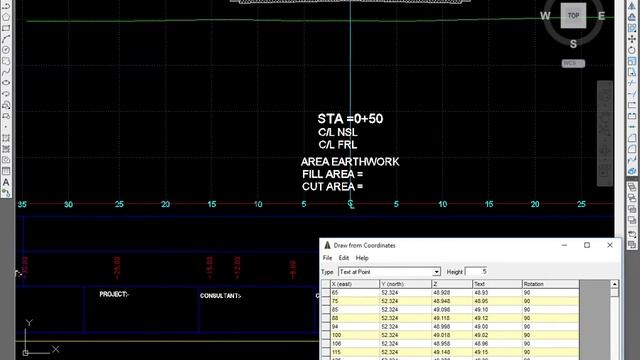Select the Multiline Text (A) tool
The height and width of the screenshot is (360, 640).
tap(6, 182)
